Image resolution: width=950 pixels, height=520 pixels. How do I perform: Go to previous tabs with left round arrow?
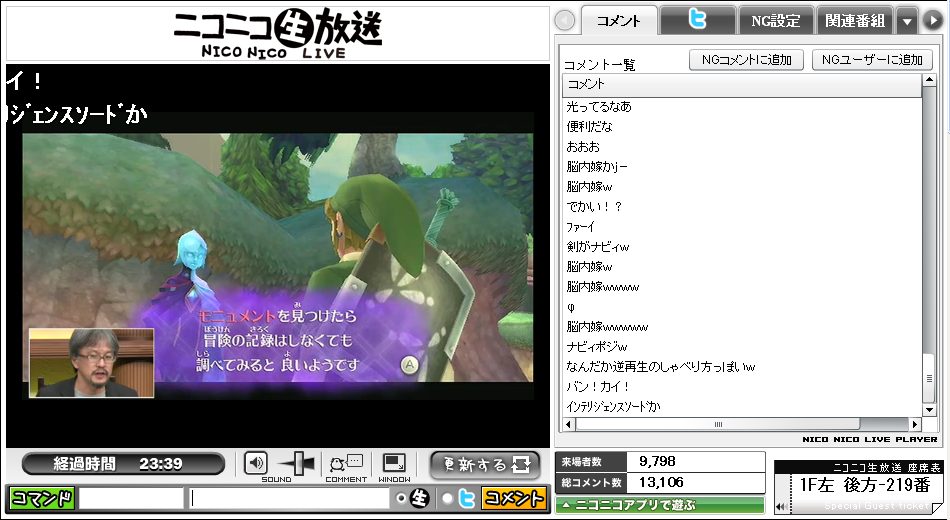pos(565,21)
